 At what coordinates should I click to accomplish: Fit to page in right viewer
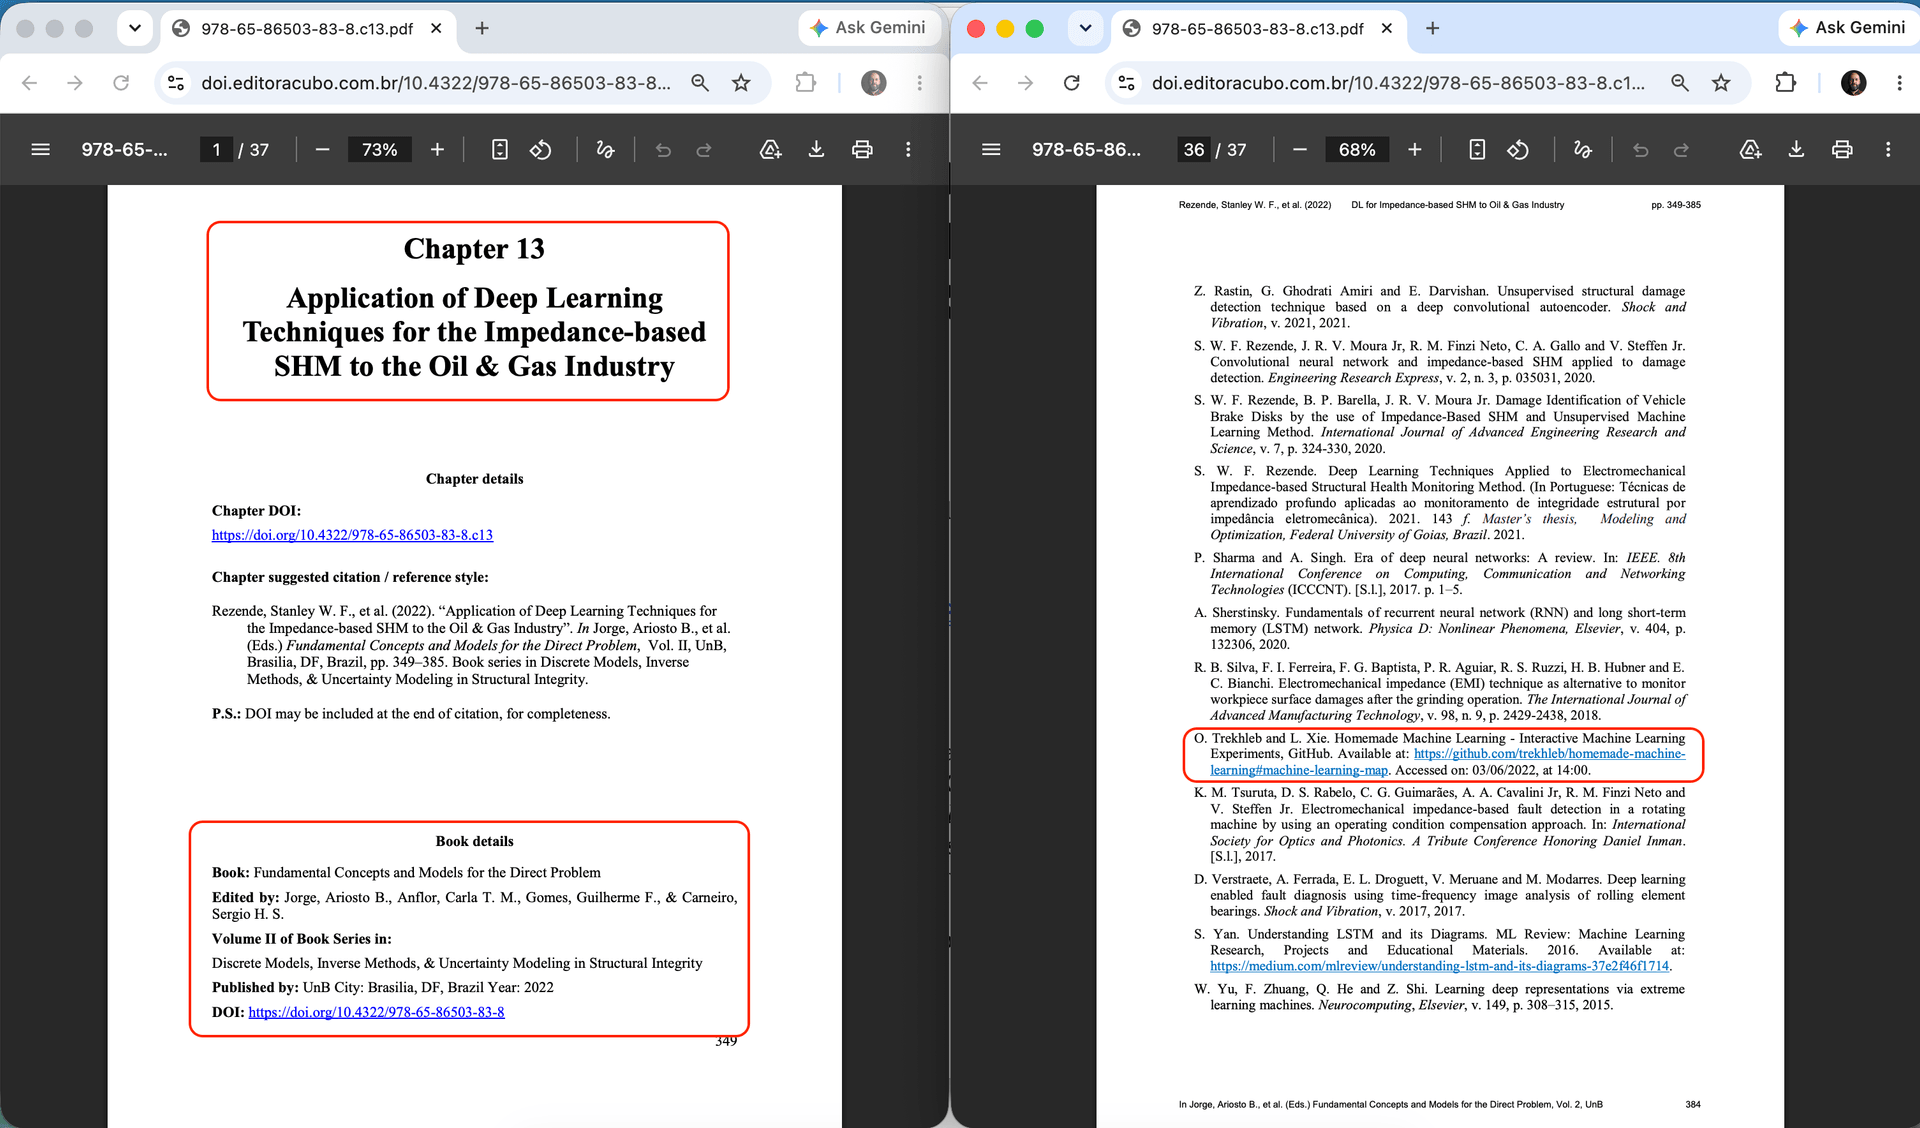[1477, 150]
